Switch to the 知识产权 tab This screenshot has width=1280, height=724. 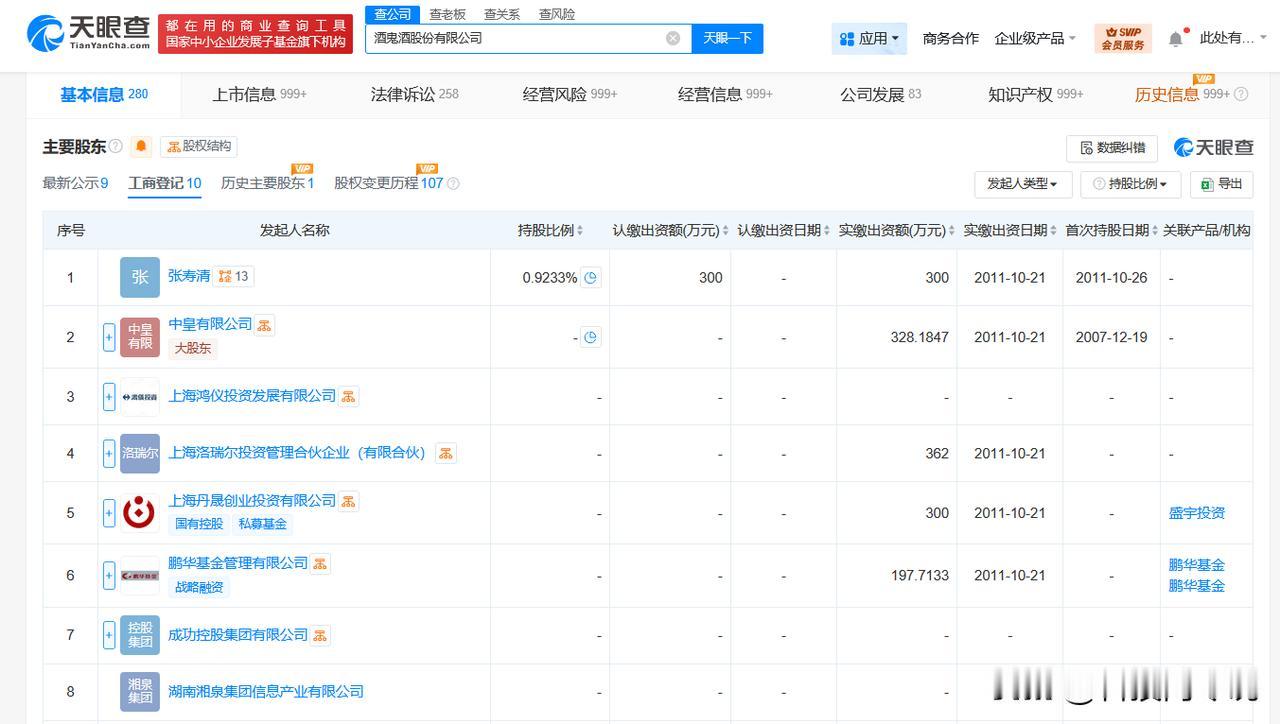1035,94
